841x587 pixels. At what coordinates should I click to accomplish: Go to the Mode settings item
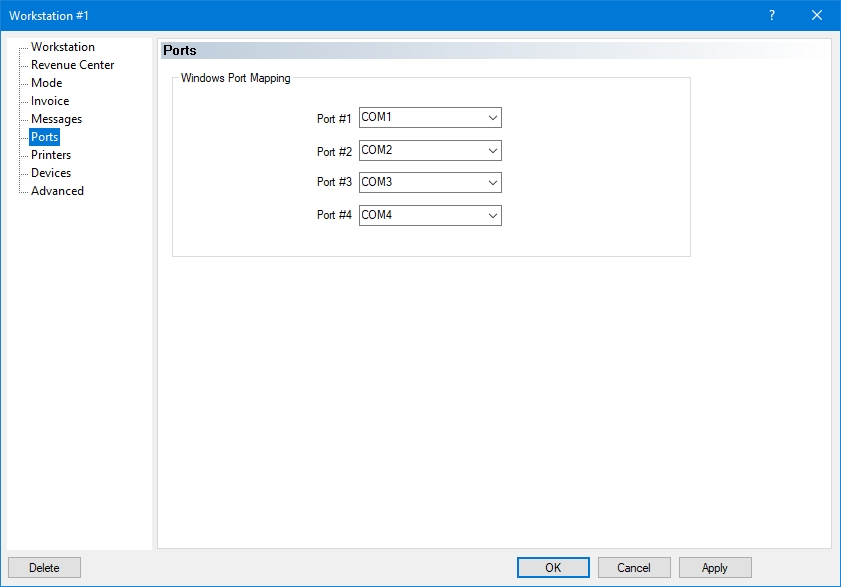pos(46,83)
